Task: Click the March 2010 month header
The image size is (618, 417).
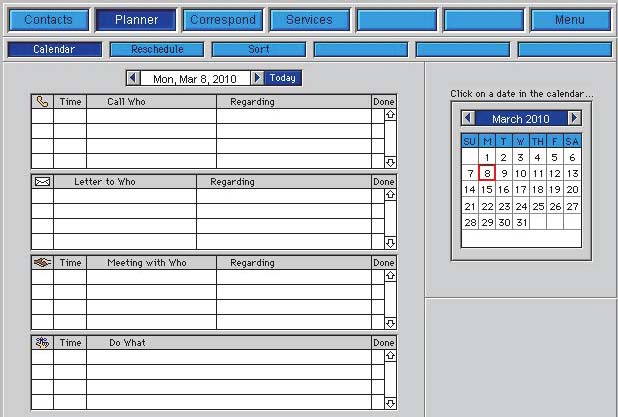Action: 521,119
